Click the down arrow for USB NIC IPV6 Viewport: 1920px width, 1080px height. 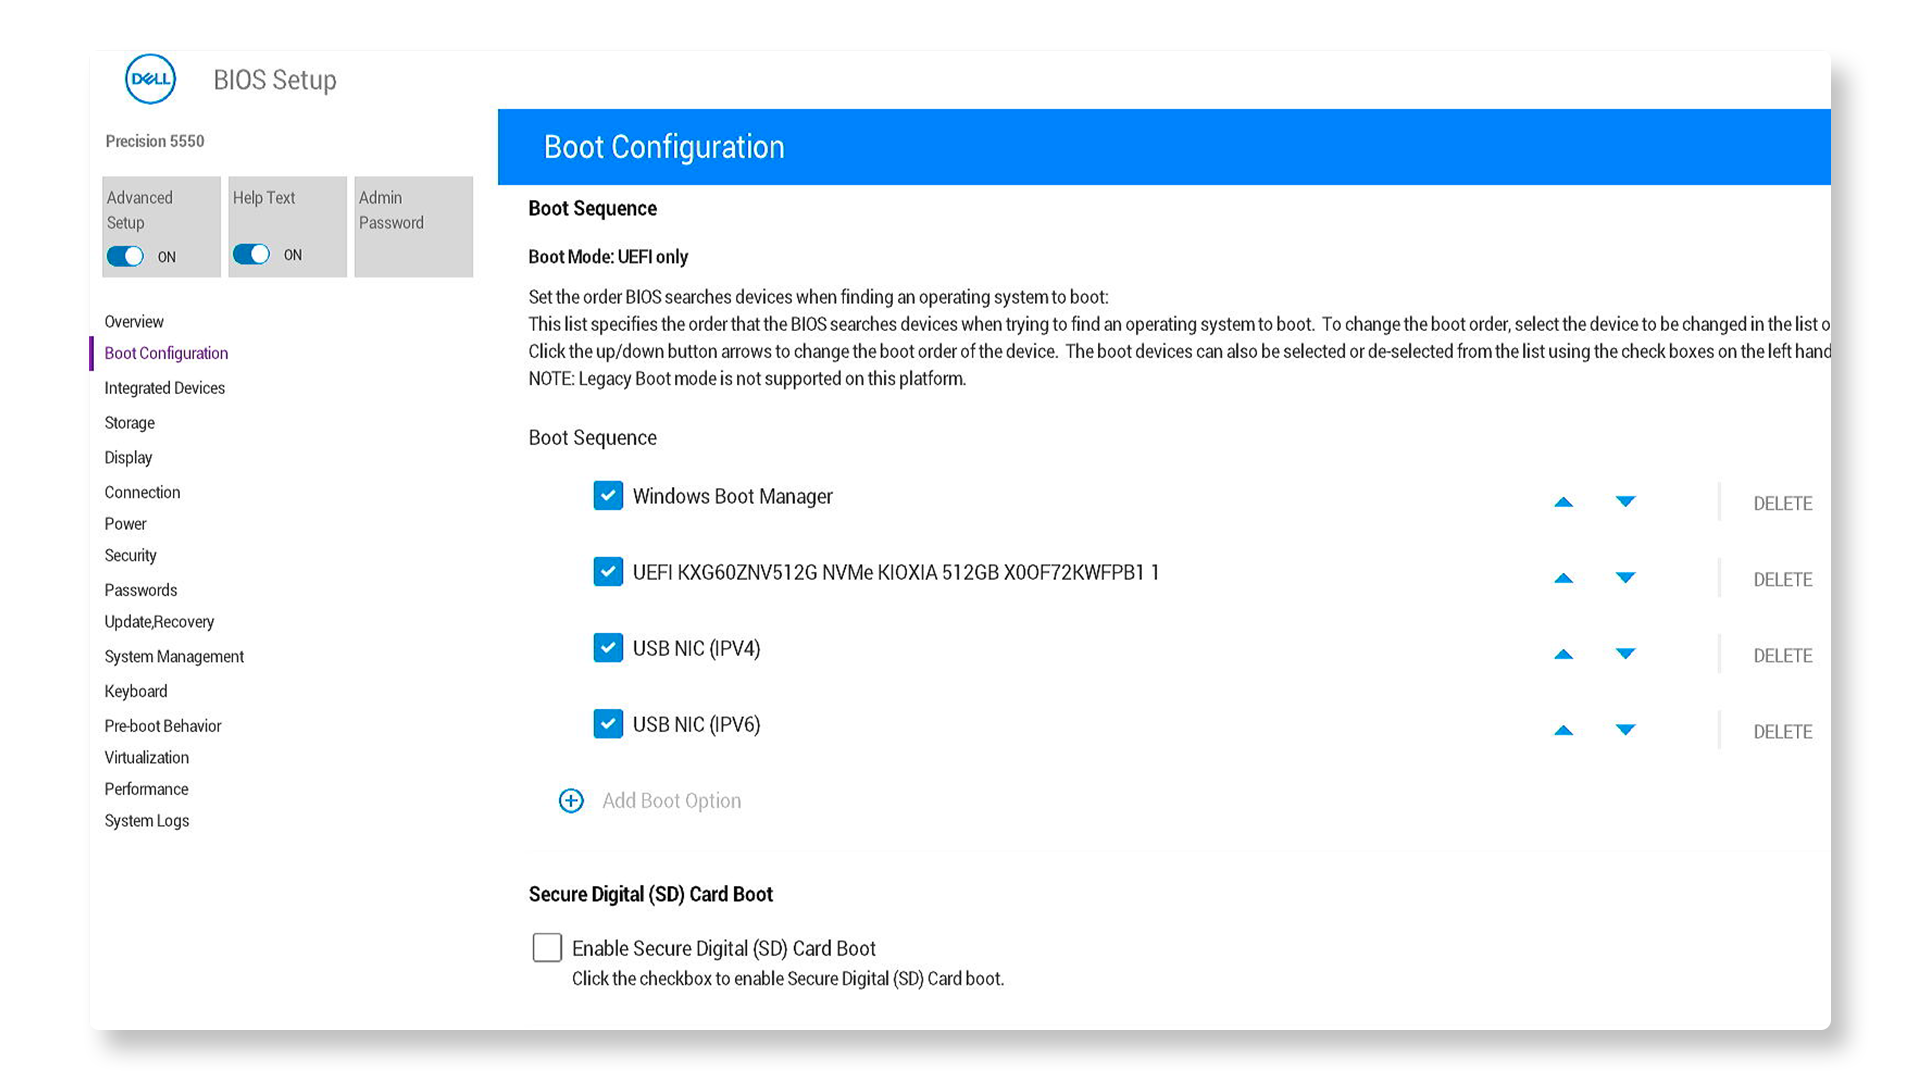click(1623, 731)
